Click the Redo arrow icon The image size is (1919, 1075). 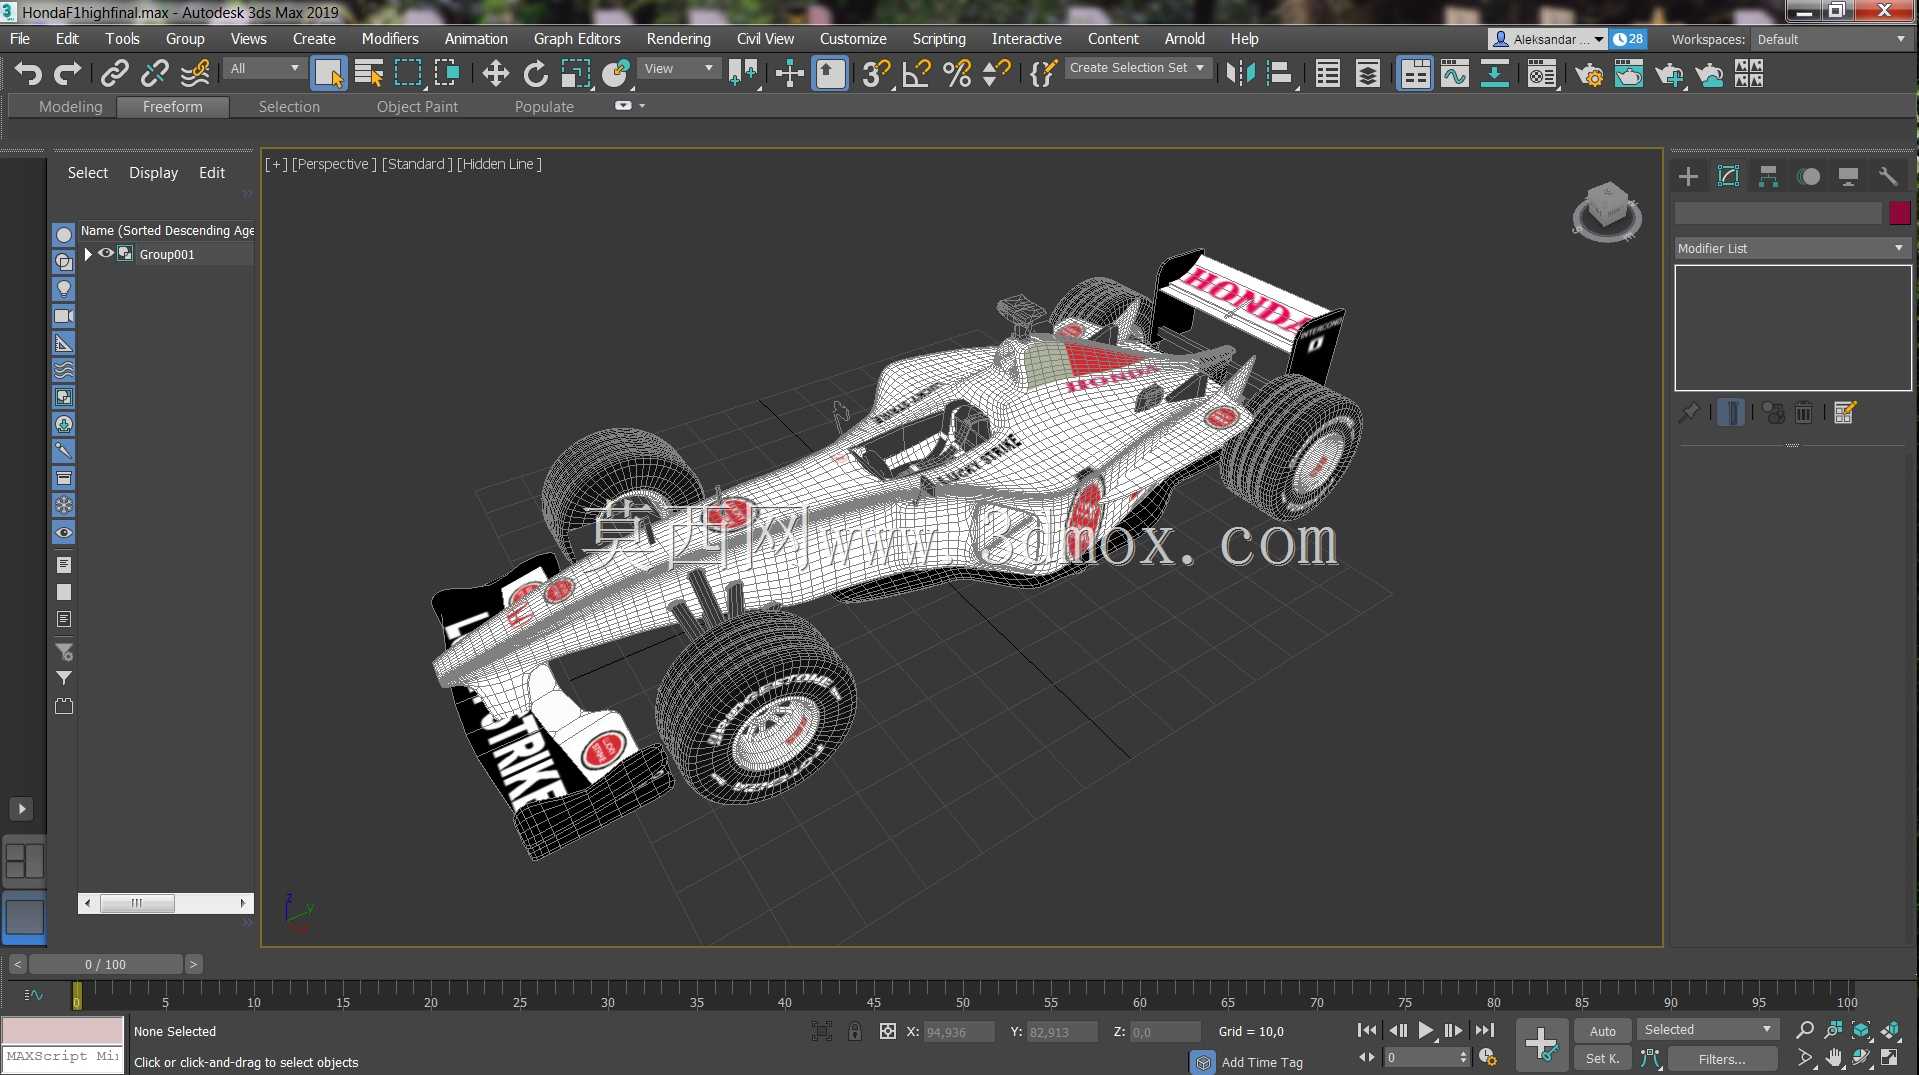(67, 74)
